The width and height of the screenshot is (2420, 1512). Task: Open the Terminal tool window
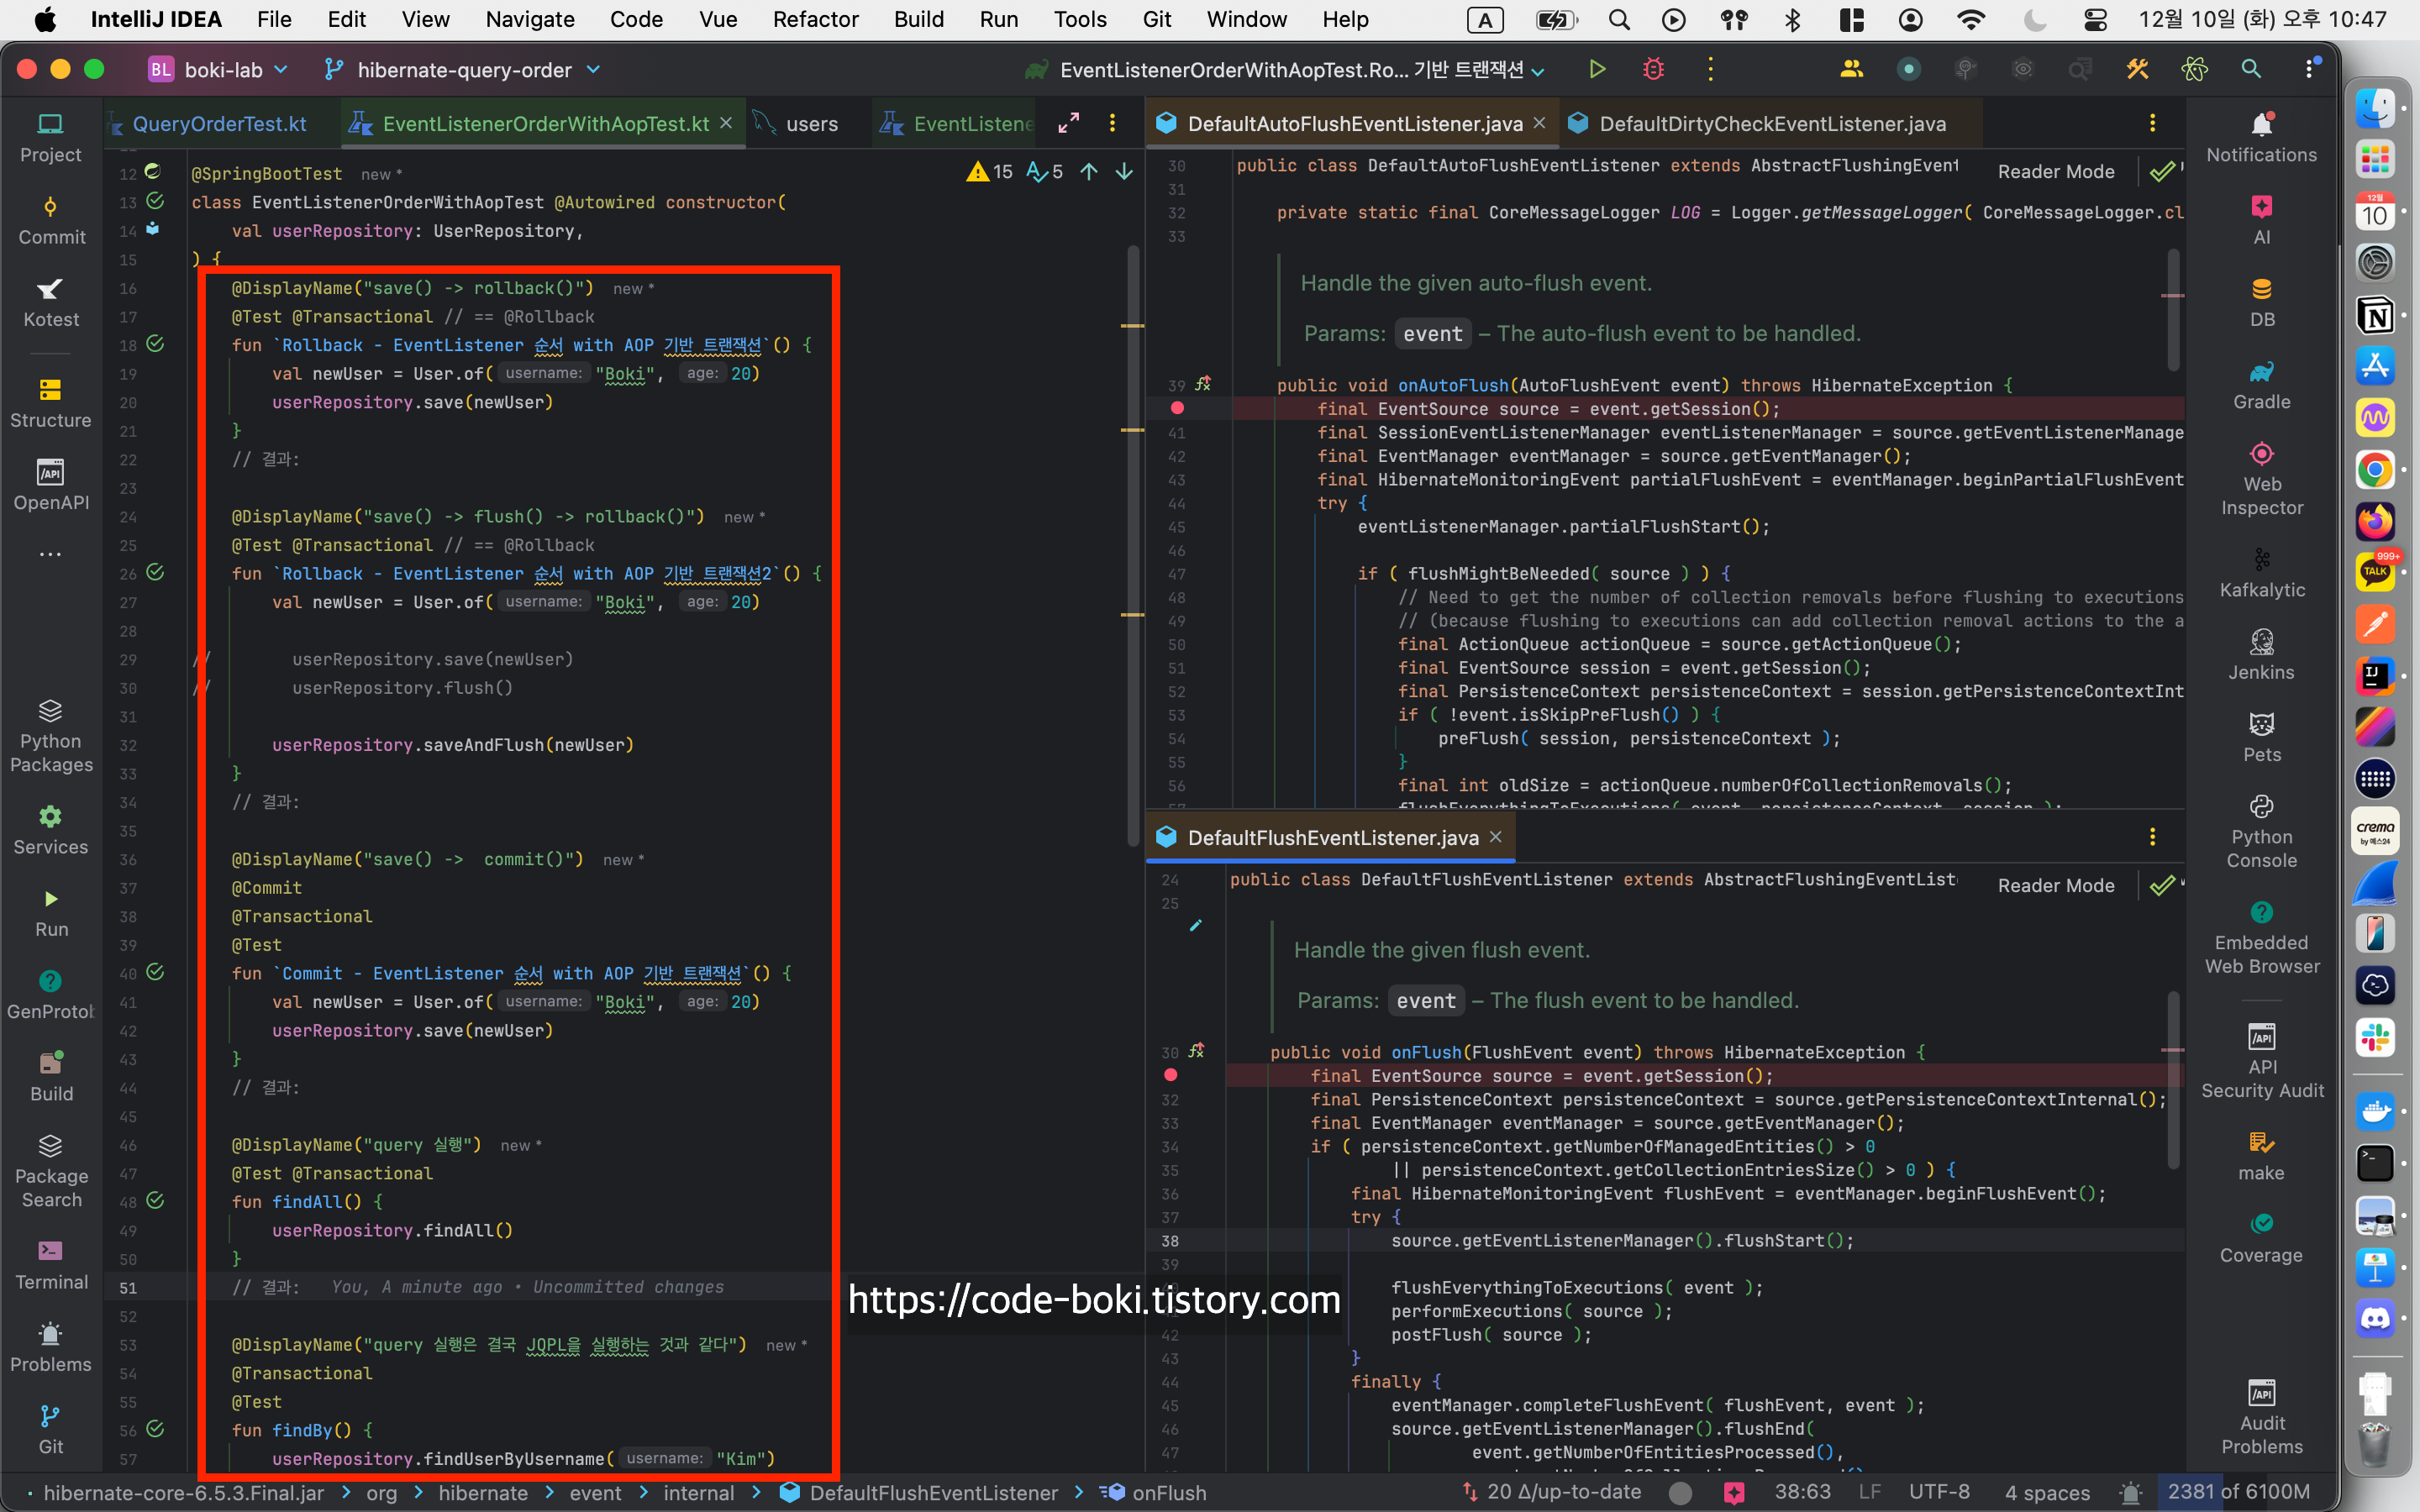pyautogui.click(x=51, y=1264)
